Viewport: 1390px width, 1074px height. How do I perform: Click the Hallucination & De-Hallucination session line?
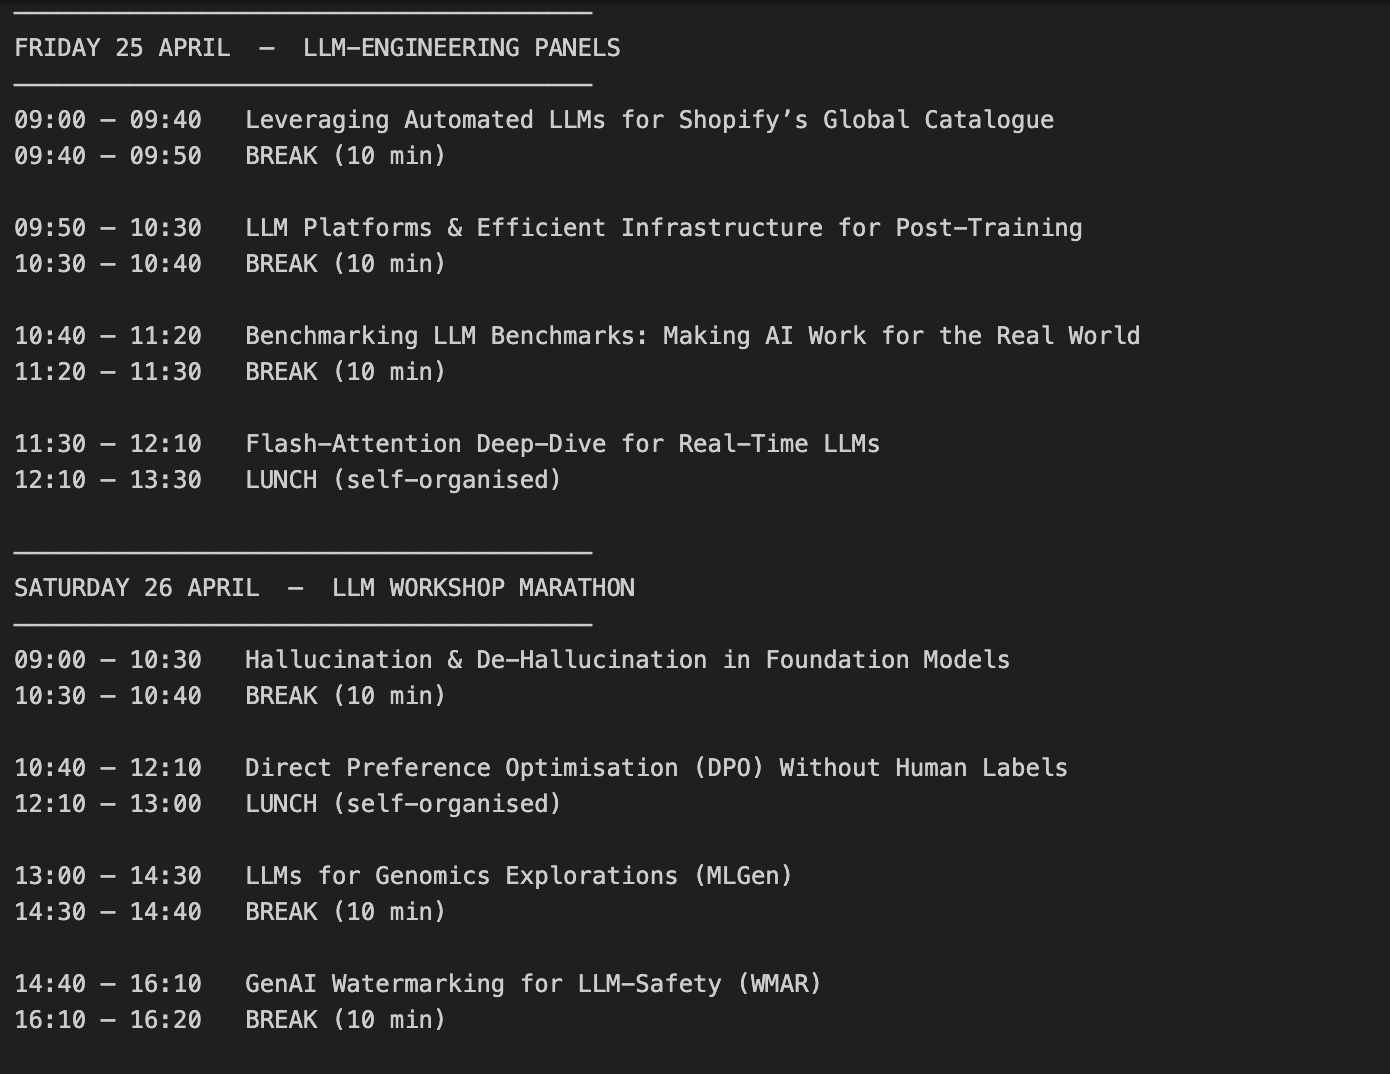512,659
